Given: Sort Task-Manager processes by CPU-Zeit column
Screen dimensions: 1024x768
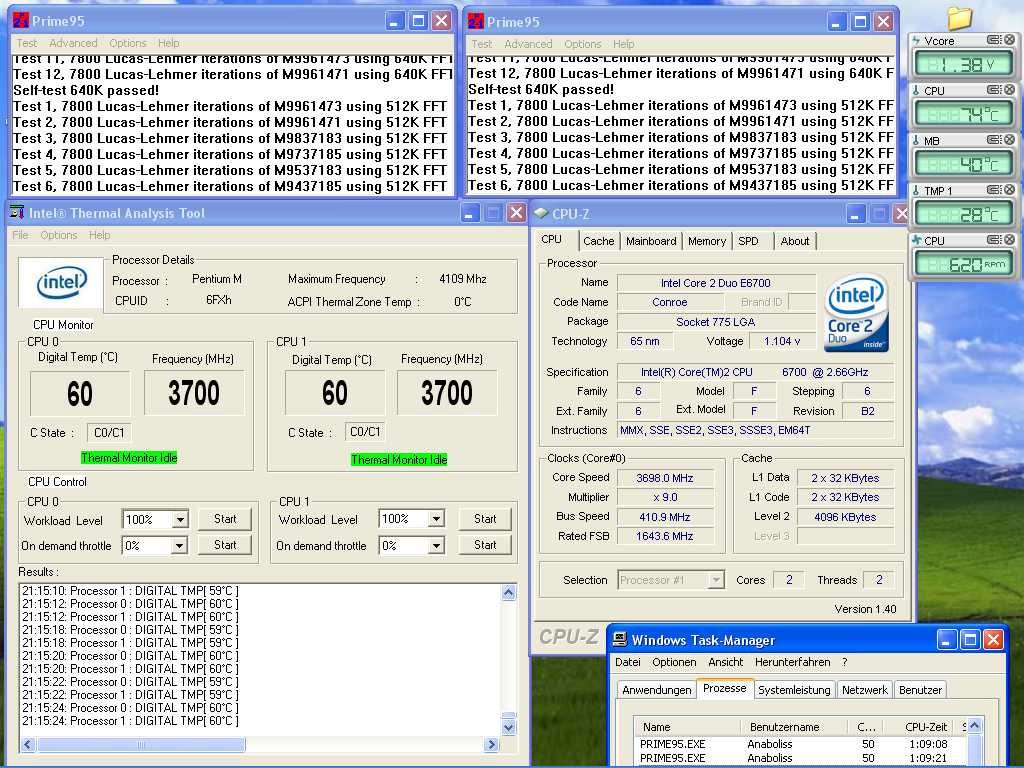Looking at the screenshot, I should tap(918, 727).
